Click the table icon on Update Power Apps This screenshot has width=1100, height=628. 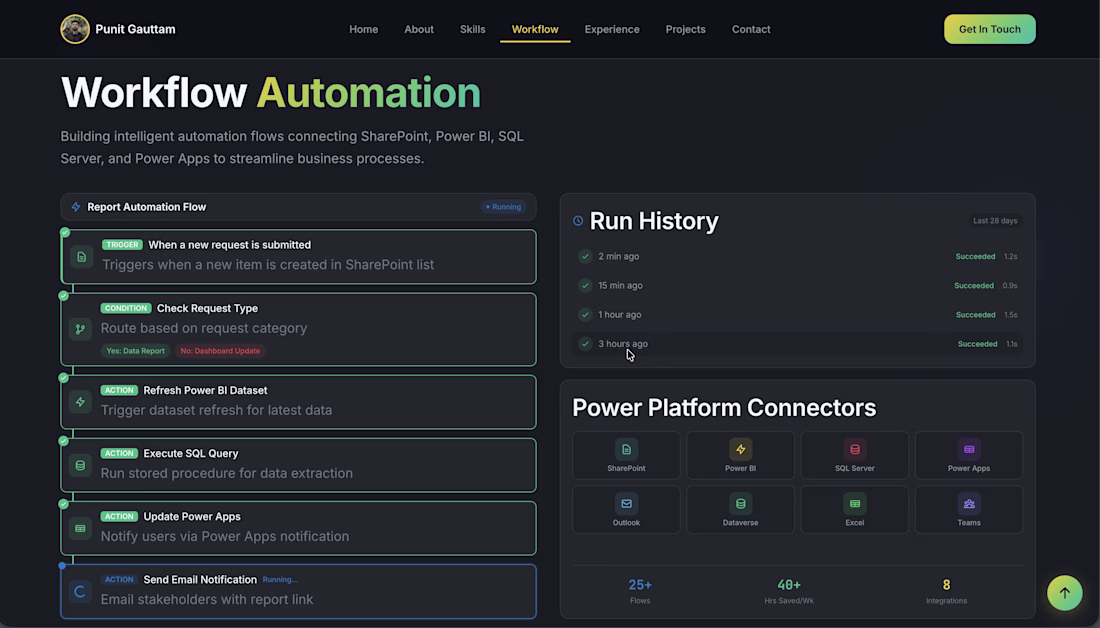[x=80, y=528]
